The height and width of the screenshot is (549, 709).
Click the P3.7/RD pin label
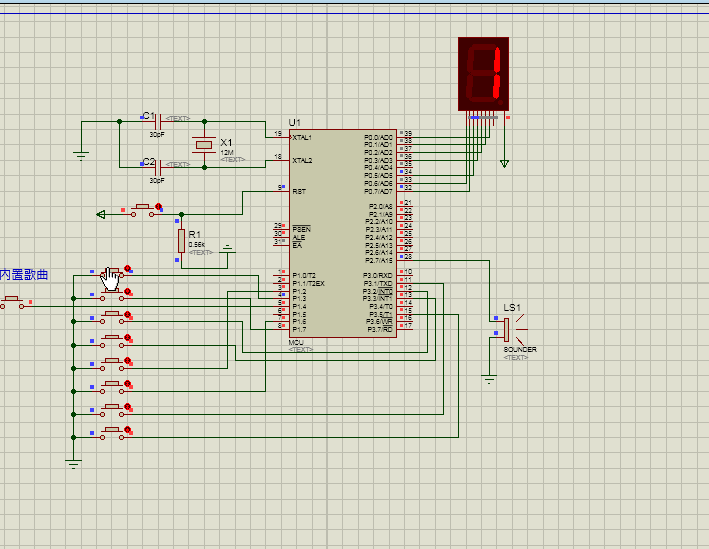380,329
